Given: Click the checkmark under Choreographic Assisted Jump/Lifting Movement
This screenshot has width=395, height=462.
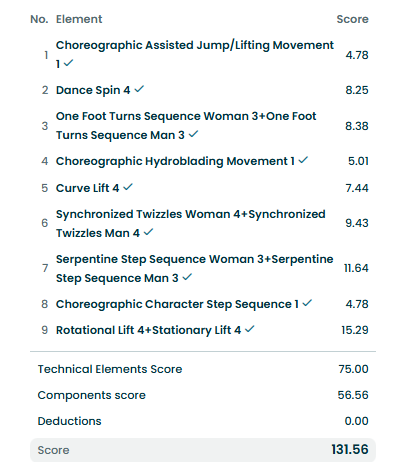Looking at the screenshot, I should click(x=68, y=62).
